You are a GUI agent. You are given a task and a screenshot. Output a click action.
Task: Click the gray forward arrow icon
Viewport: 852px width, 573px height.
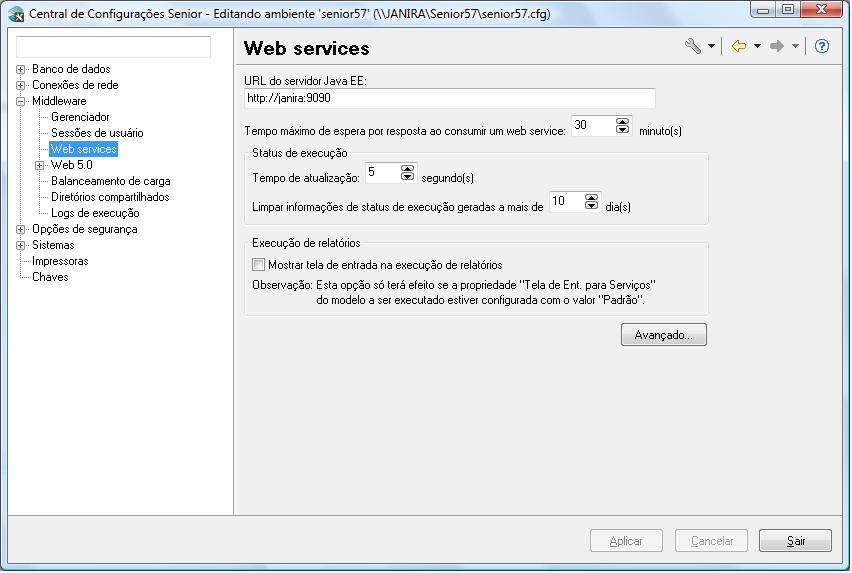coord(776,46)
